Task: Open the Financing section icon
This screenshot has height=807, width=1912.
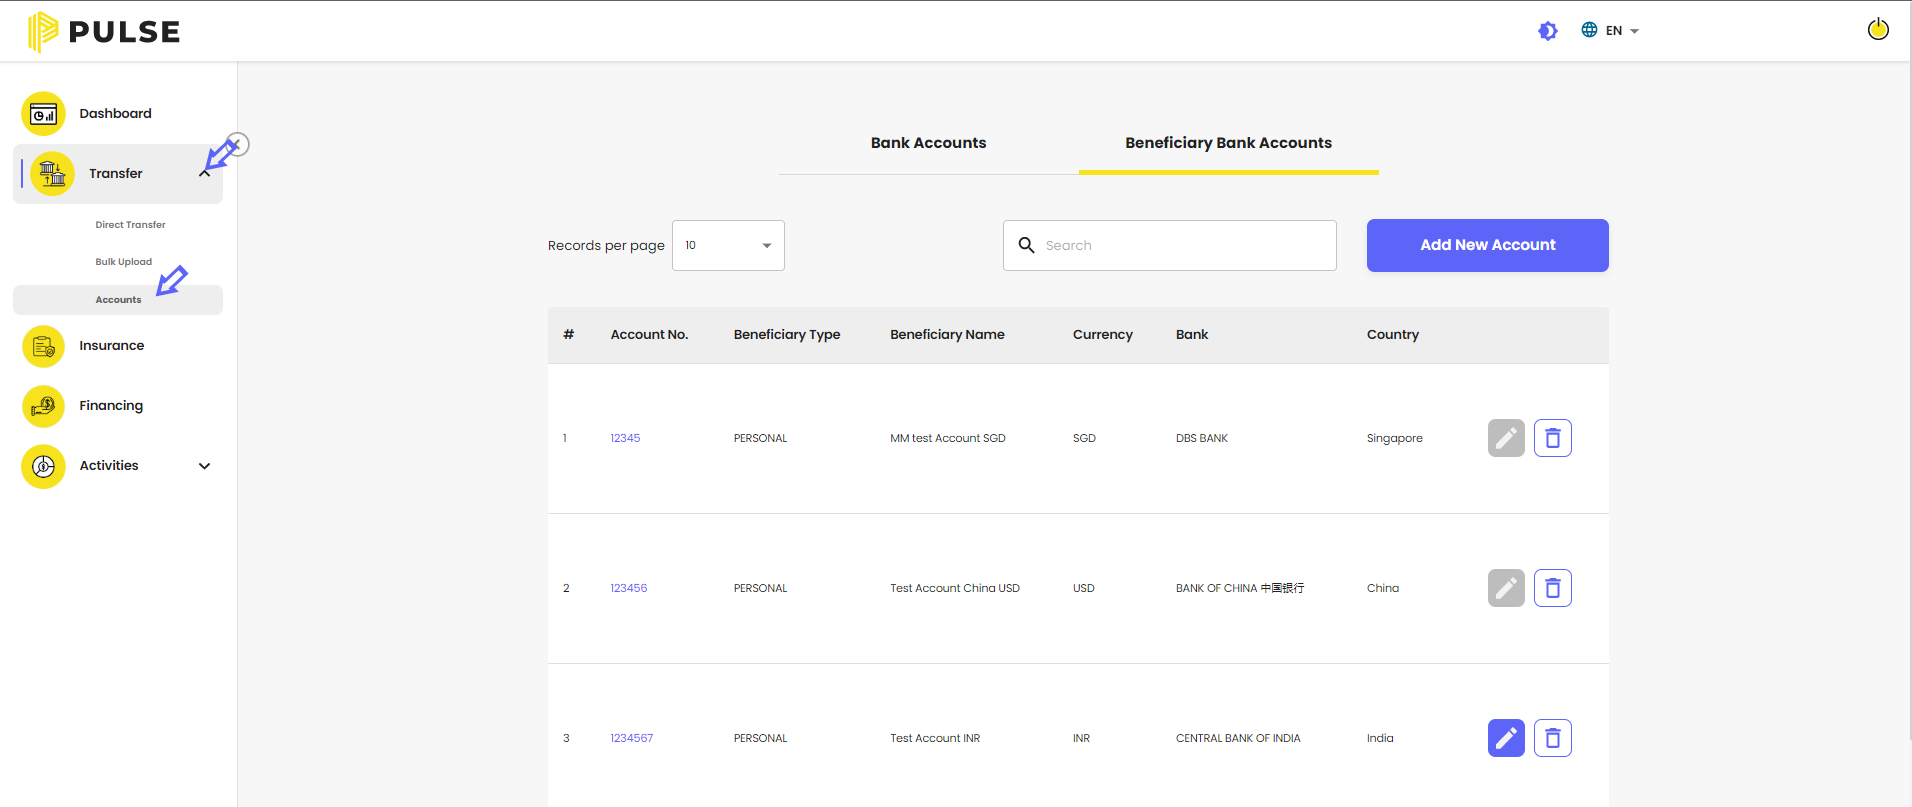Action: [43, 406]
